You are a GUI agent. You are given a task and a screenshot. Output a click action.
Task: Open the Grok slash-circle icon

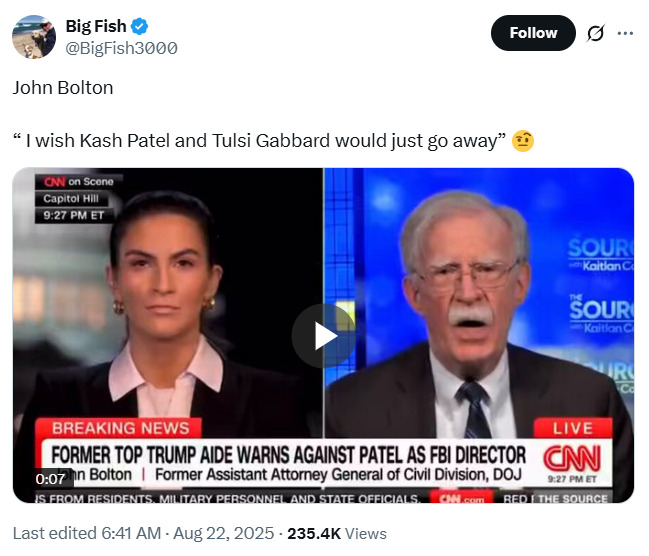coord(596,33)
